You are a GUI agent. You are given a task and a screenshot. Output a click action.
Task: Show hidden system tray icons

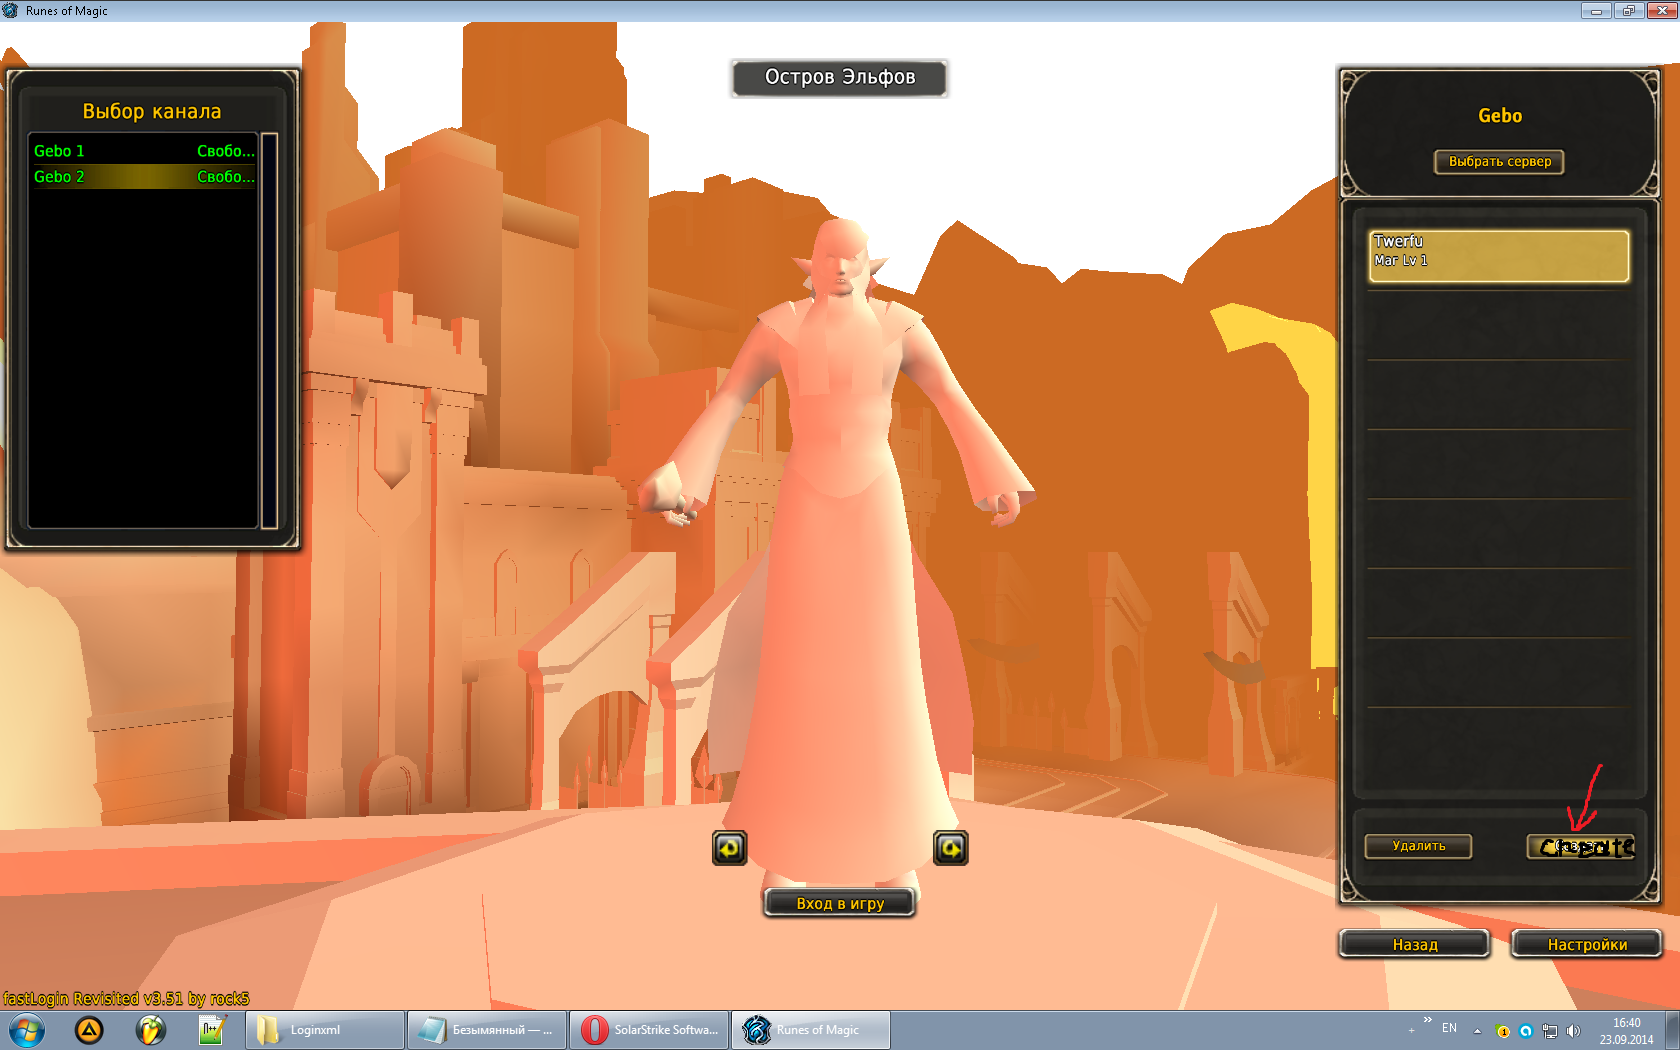tap(1477, 1031)
